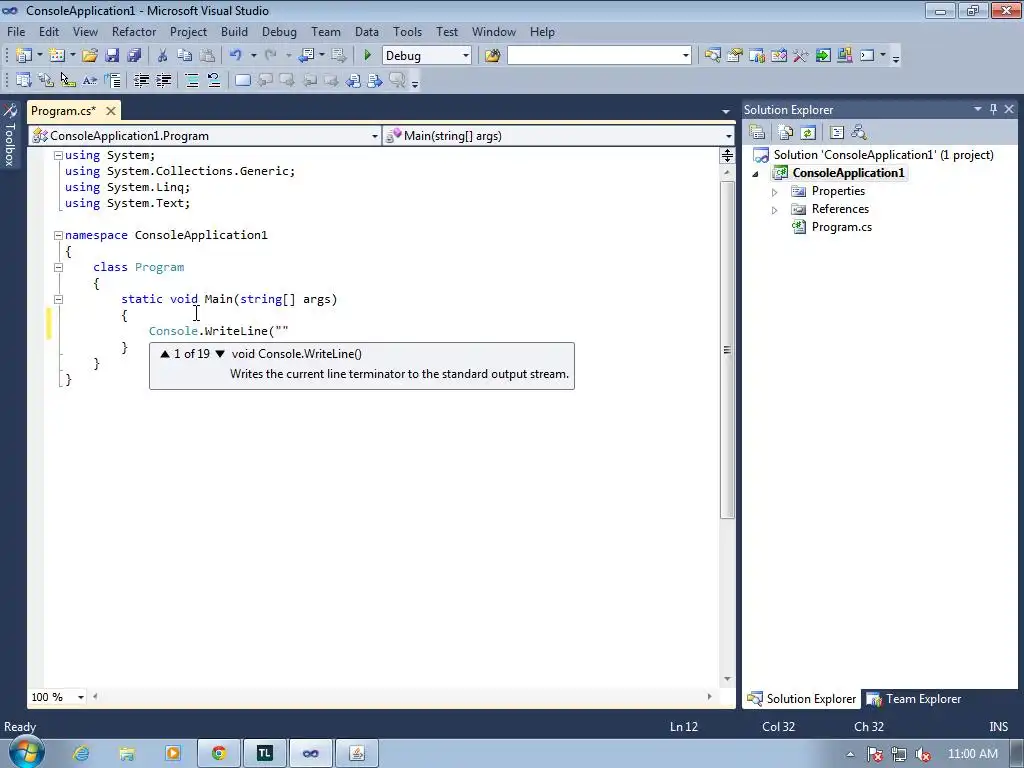Open Chrome from the taskbar
Screen dimensions: 1024x768
click(219, 754)
